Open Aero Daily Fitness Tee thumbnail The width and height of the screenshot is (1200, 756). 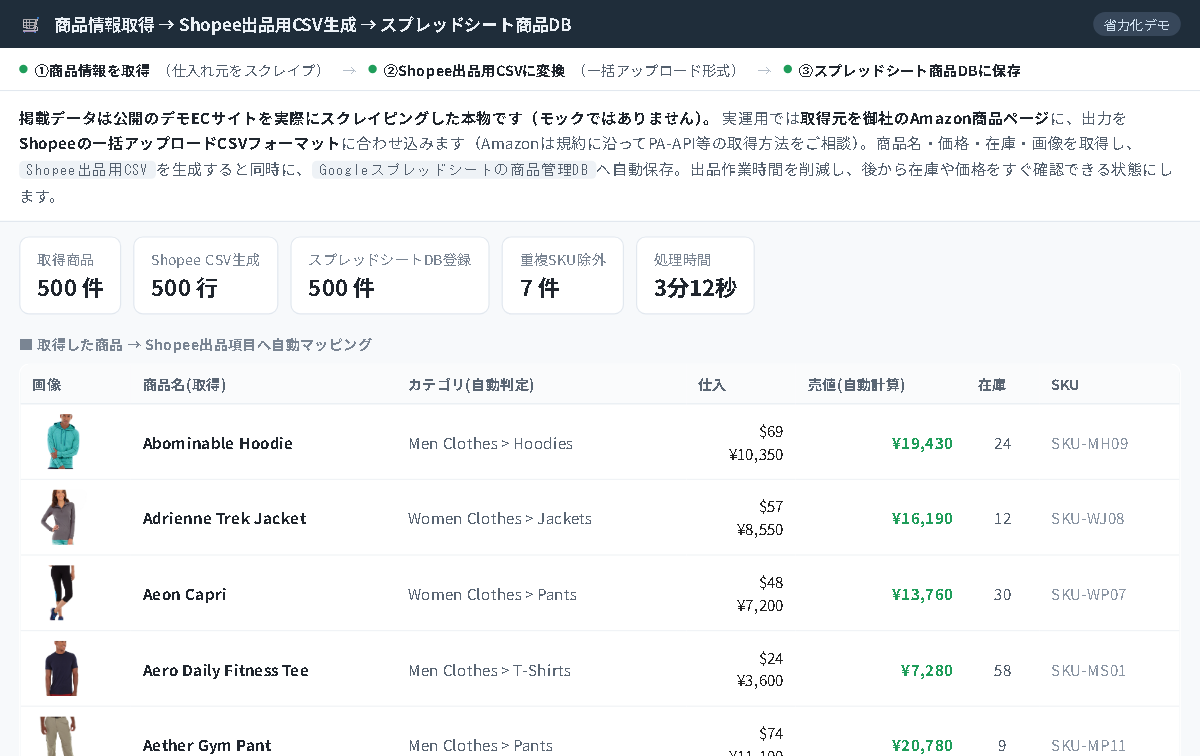(61, 668)
